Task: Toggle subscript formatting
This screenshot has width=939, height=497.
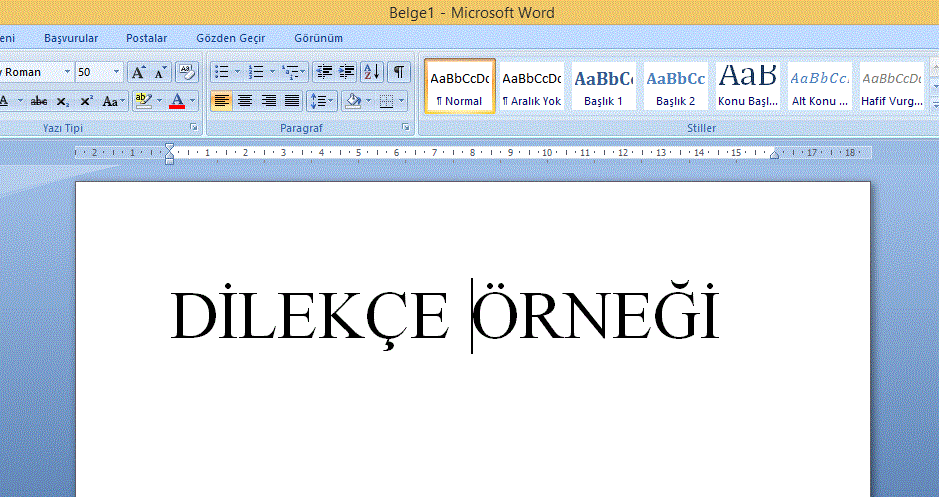Action: (x=62, y=101)
